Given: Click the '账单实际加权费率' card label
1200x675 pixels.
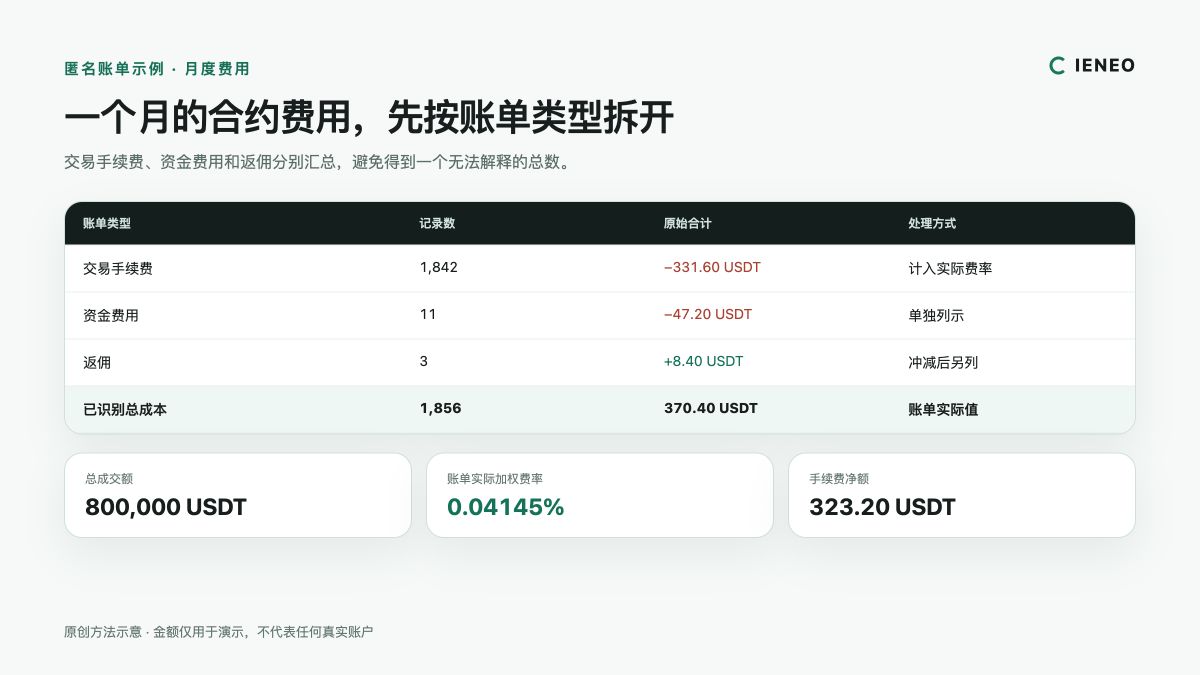Looking at the screenshot, I should pyautogui.click(x=495, y=479).
